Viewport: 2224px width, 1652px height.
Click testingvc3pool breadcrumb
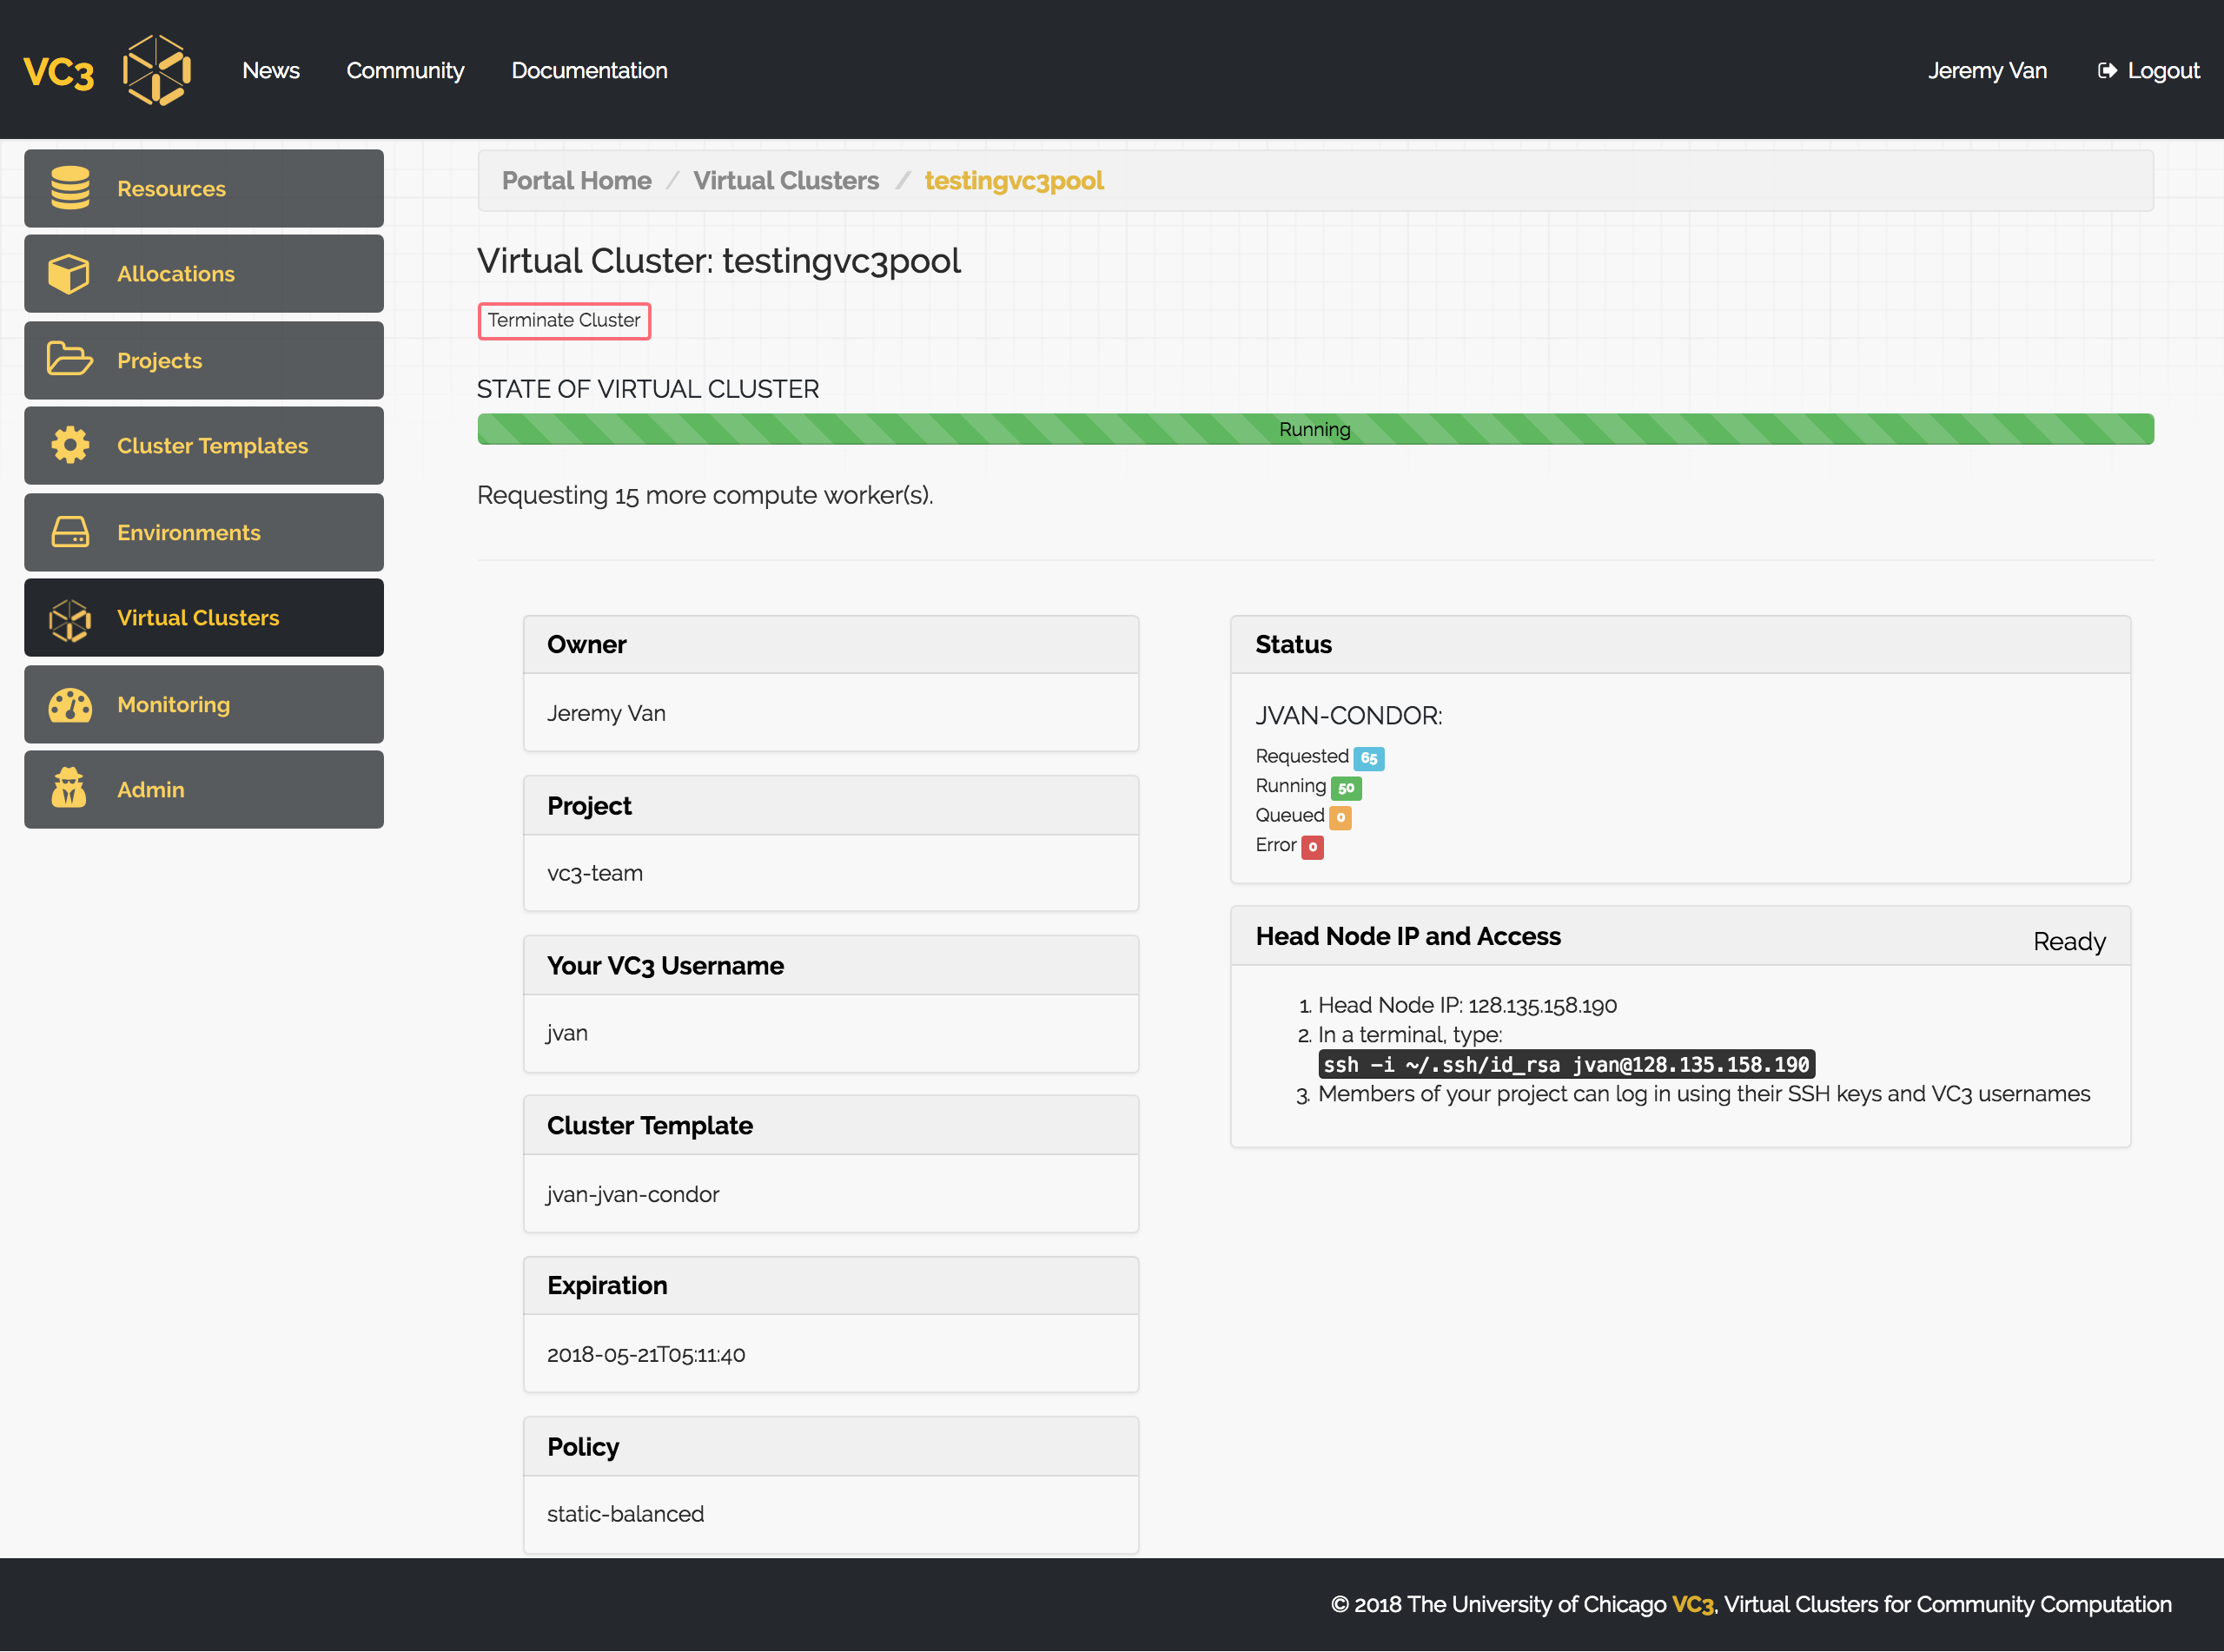(x=1014, y=181)
